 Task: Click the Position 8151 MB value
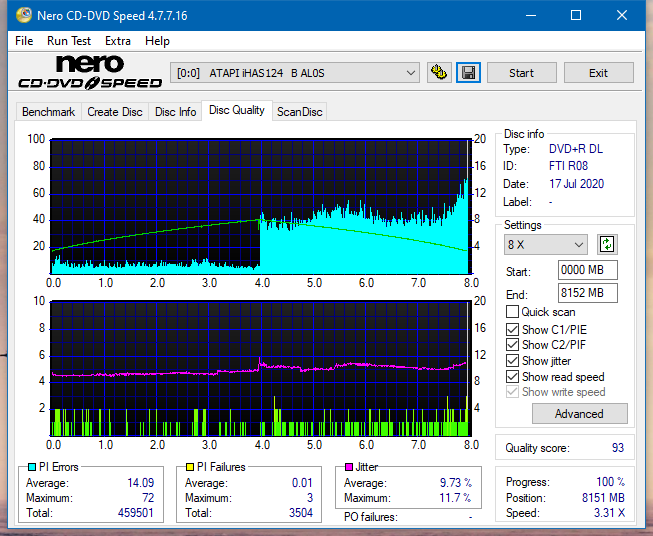click(603, 498)
